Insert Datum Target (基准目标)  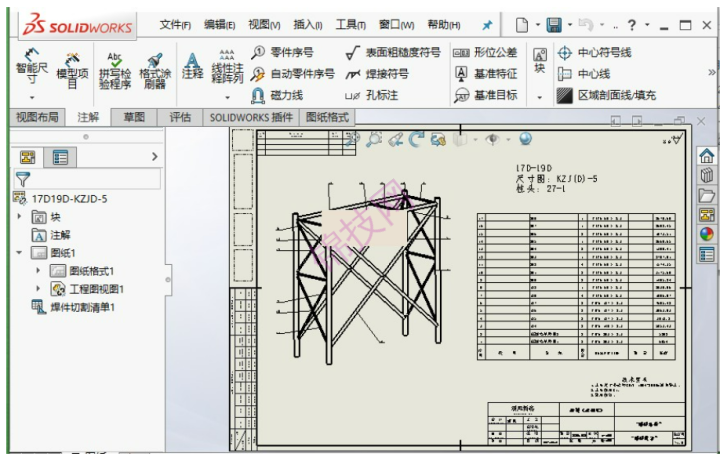(x=486, y=95)
